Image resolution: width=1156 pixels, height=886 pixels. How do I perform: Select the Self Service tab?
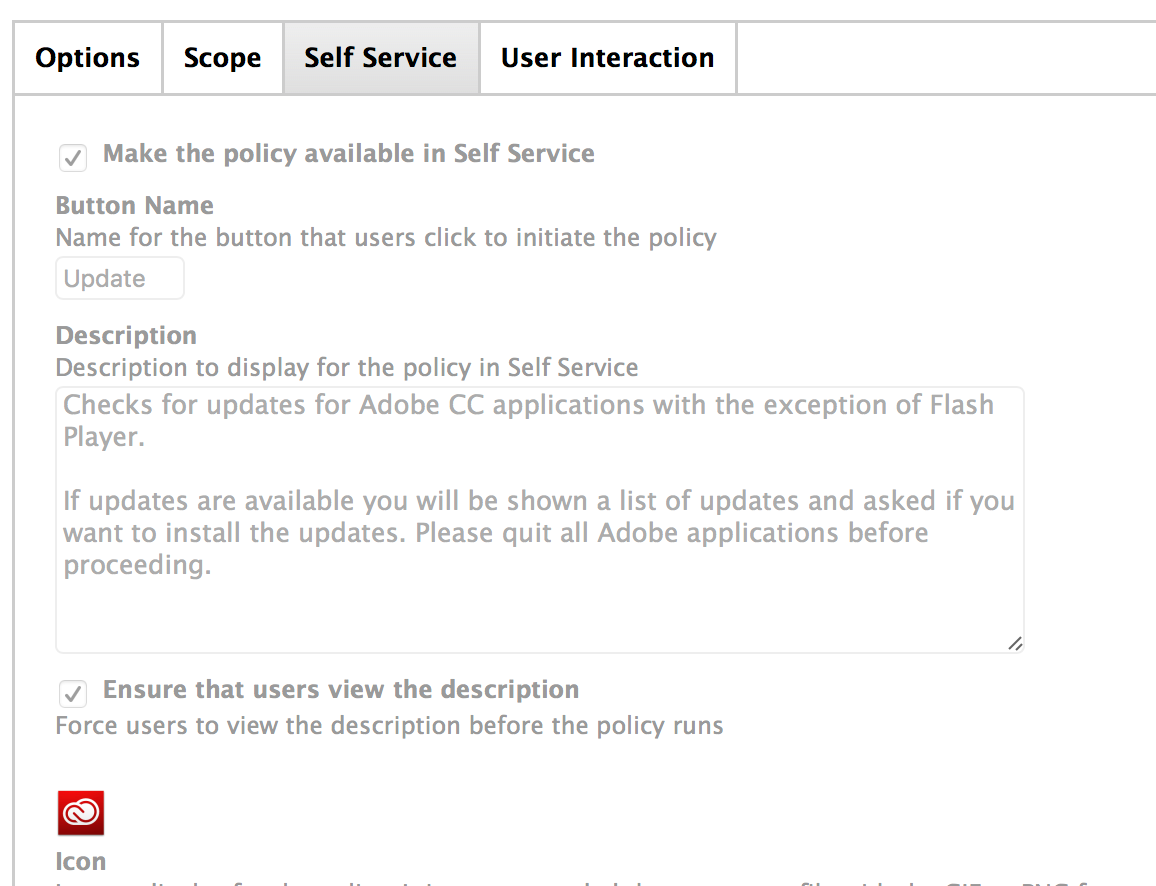381,58
